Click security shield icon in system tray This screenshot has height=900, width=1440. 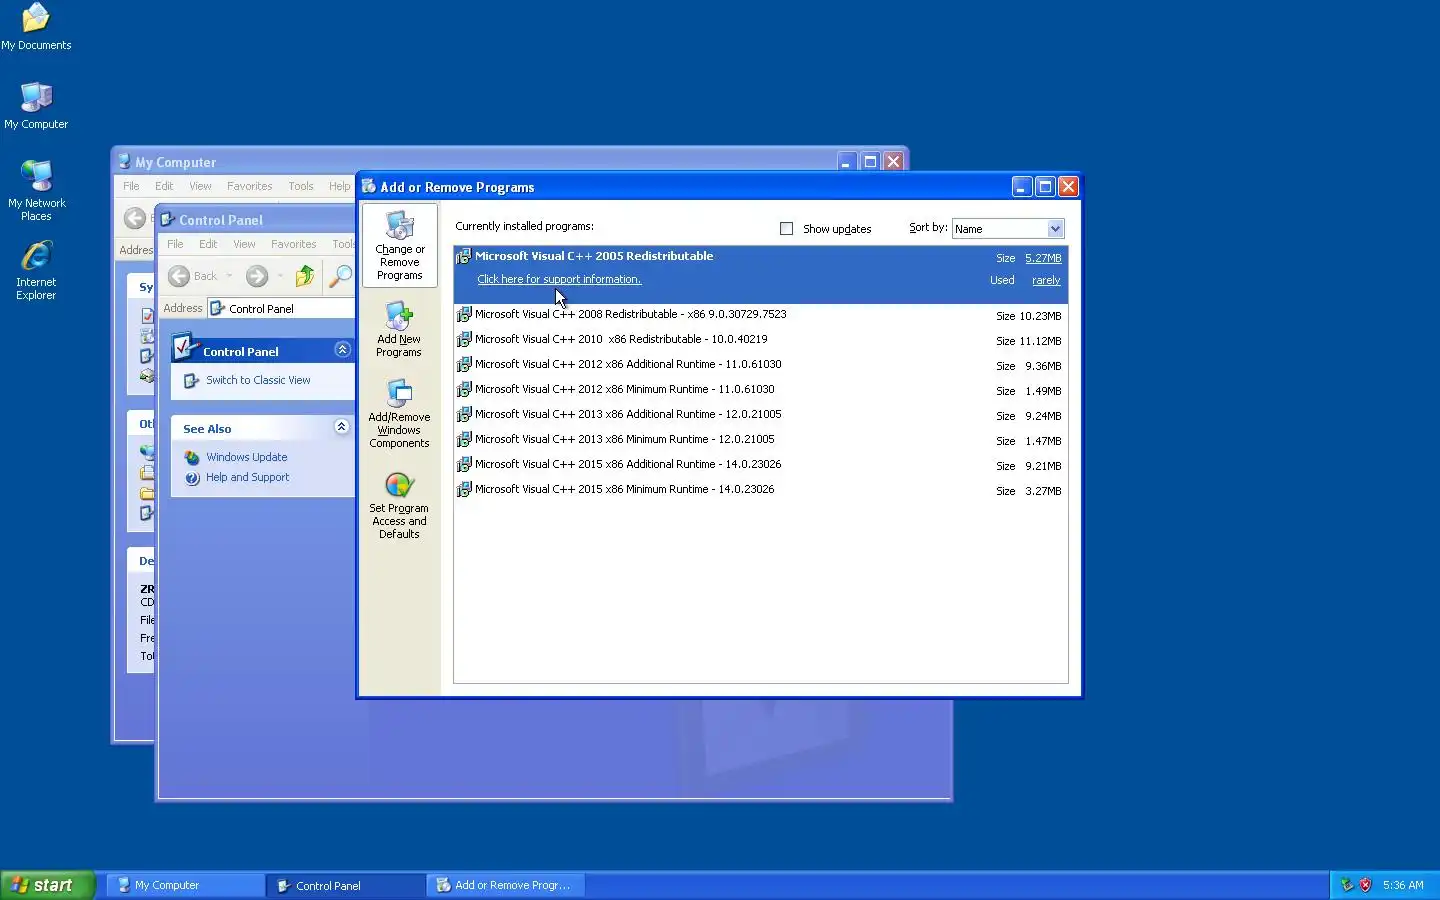point(1365,885)
